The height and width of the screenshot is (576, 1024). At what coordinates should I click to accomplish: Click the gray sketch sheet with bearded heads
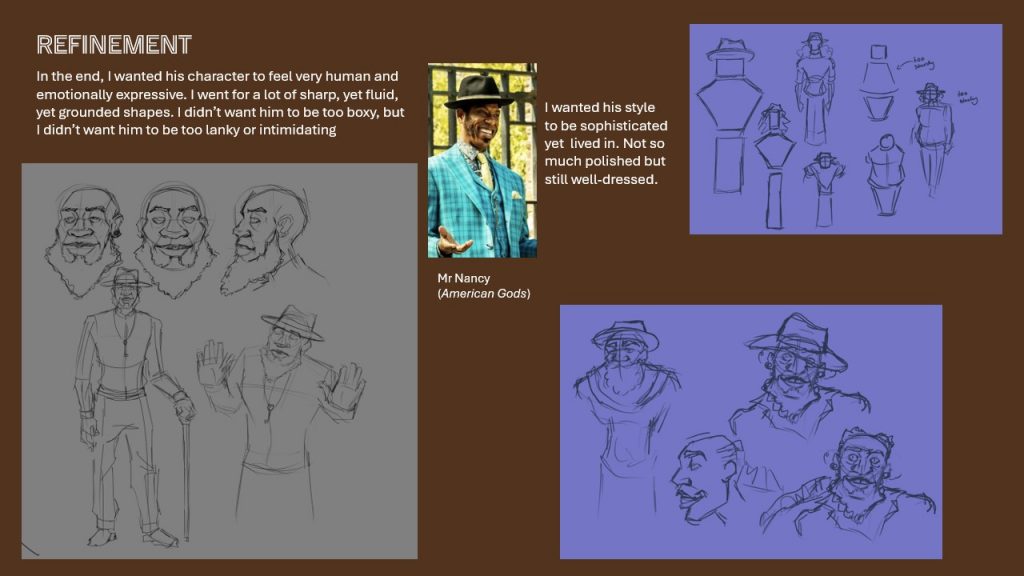(219, 361)
